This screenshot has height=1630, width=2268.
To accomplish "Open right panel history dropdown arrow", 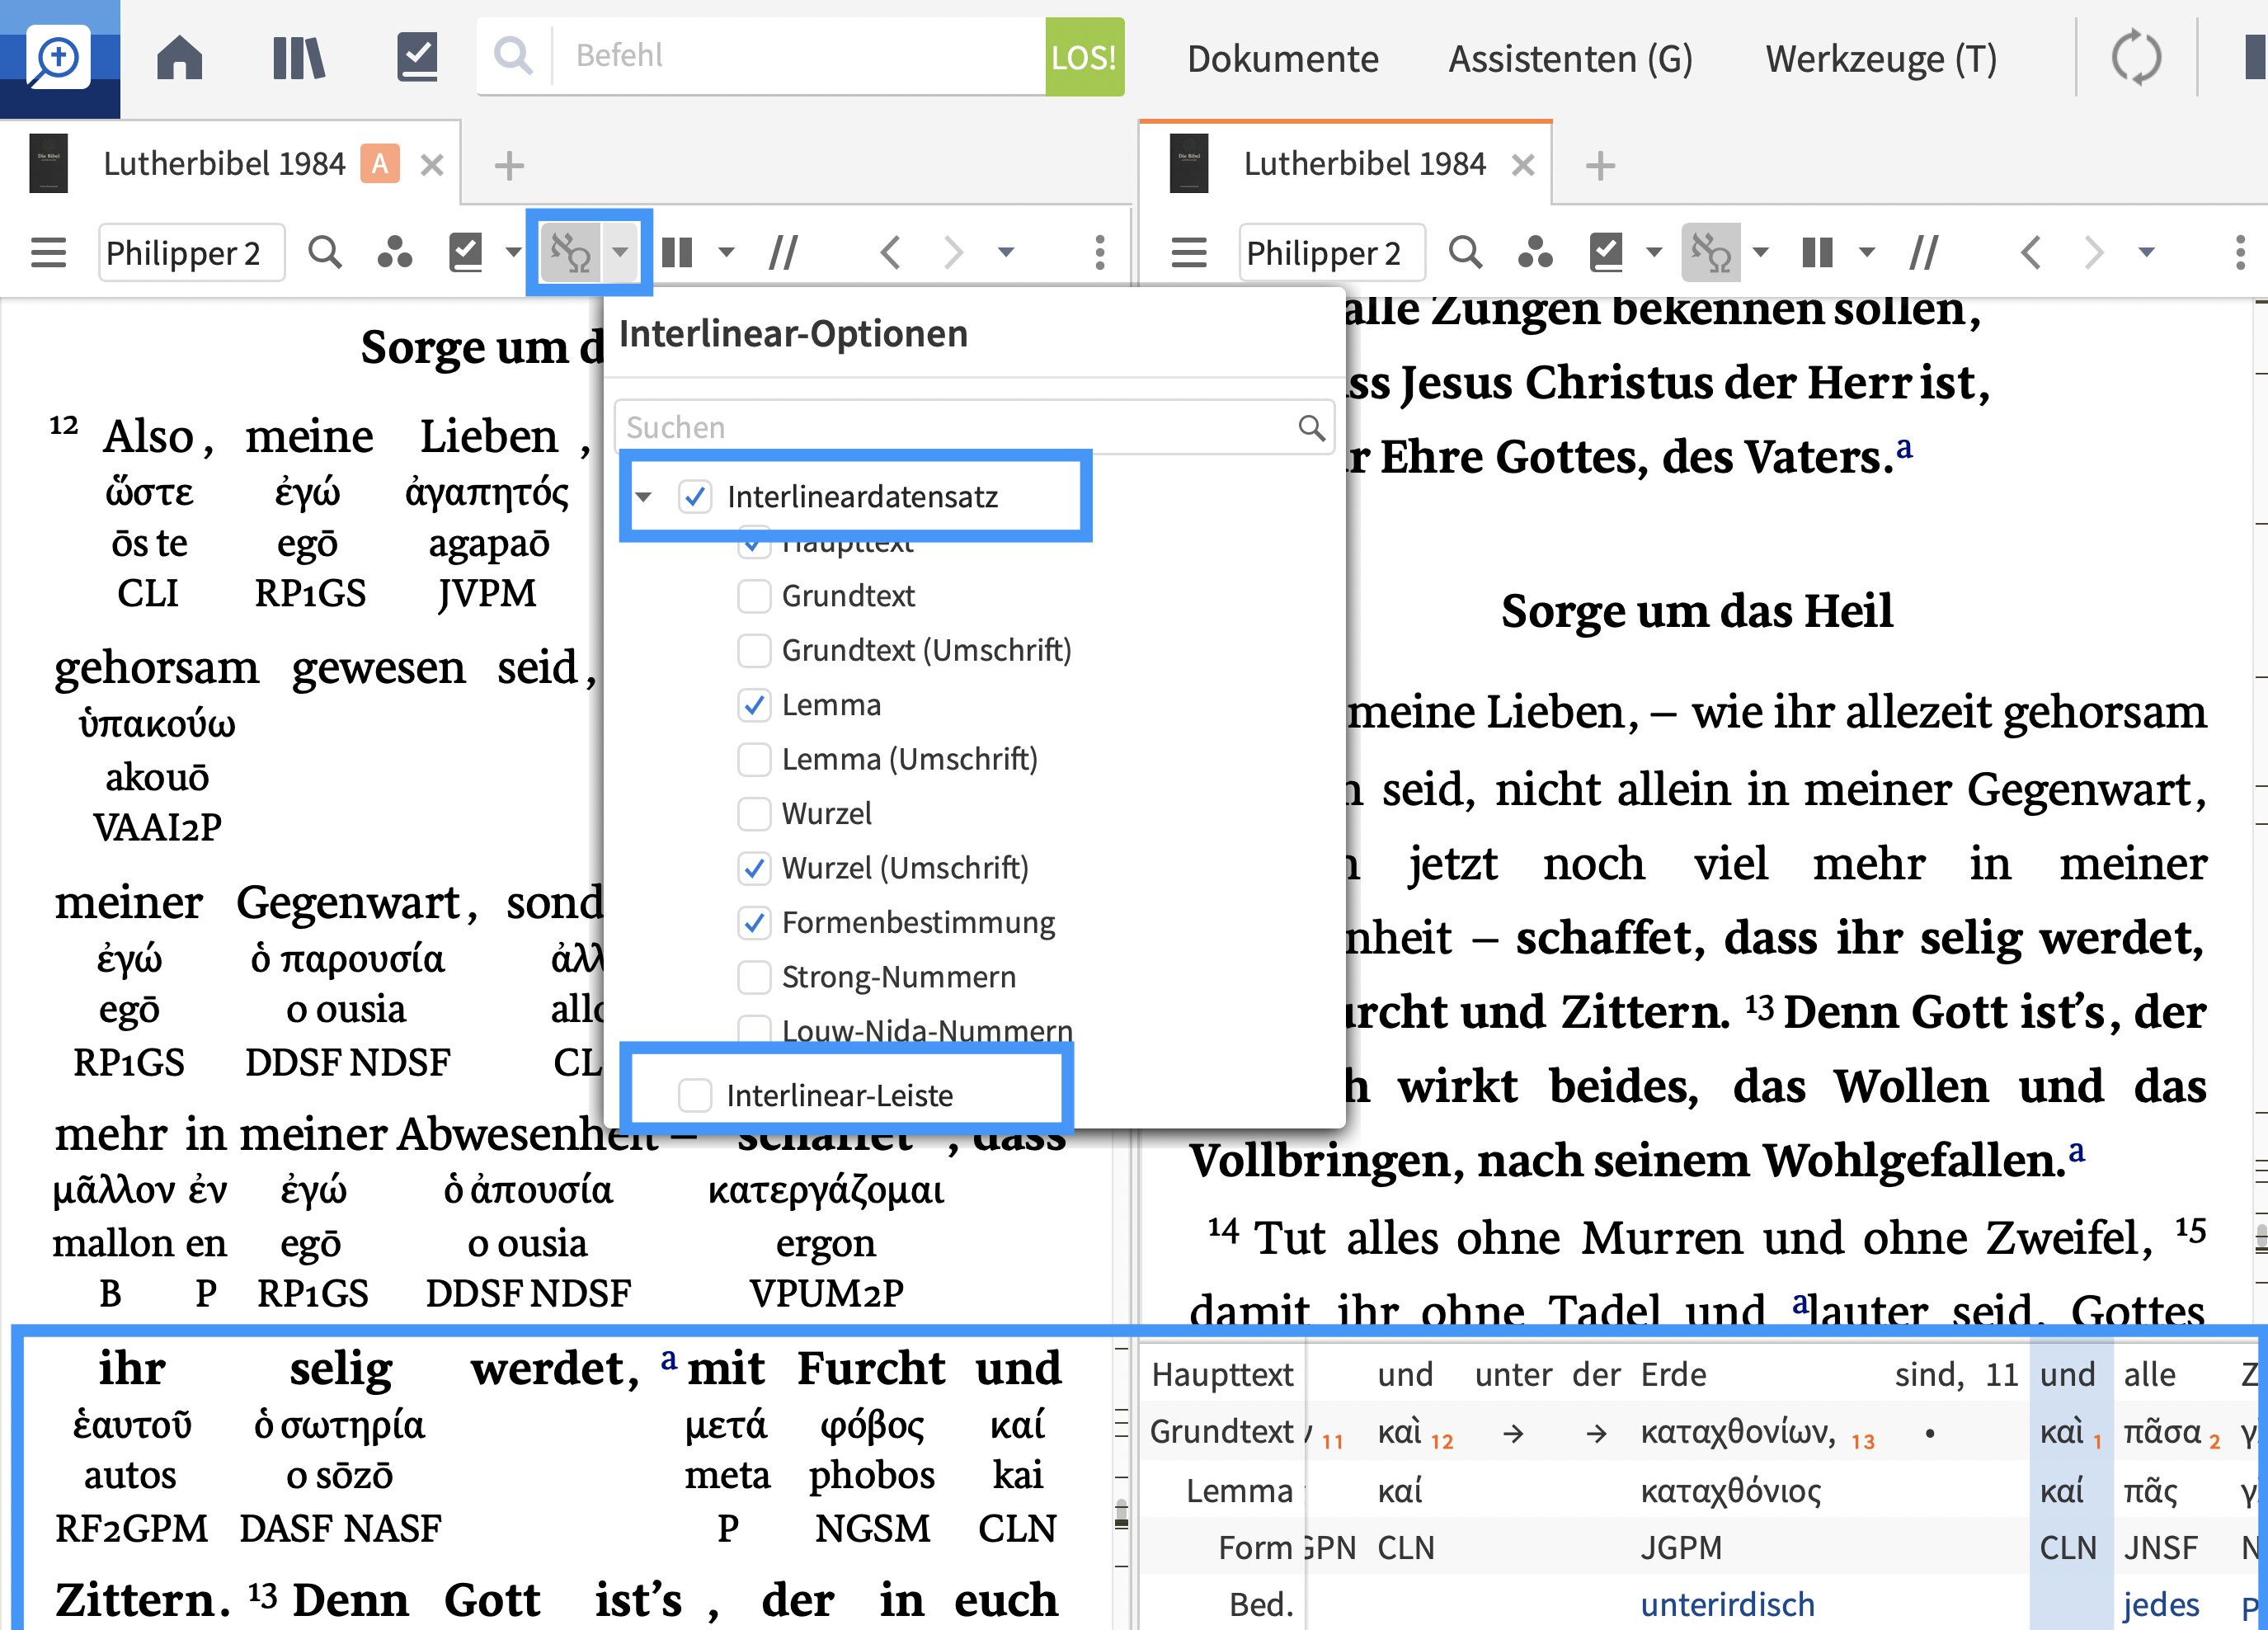I will (2147, 252).
